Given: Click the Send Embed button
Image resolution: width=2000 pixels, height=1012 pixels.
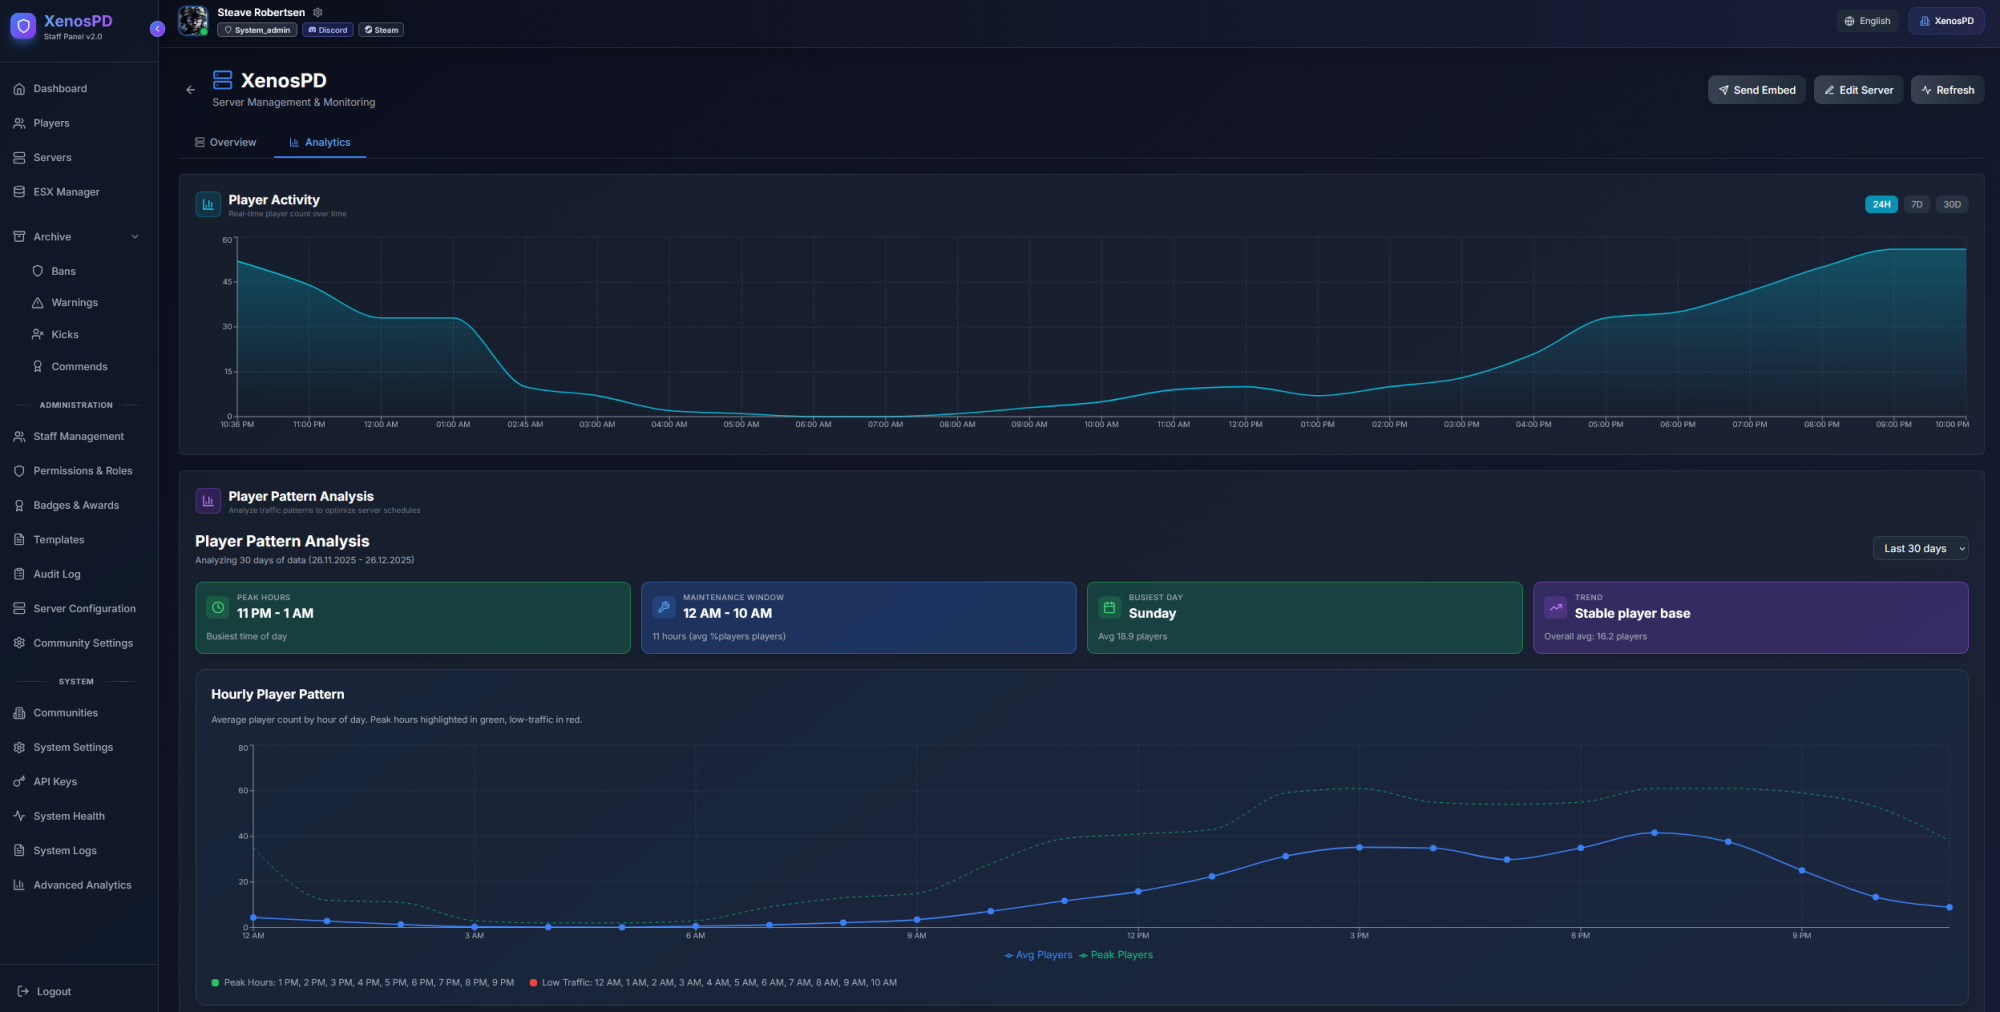Looking at the screenshot, I should 1757,90.
